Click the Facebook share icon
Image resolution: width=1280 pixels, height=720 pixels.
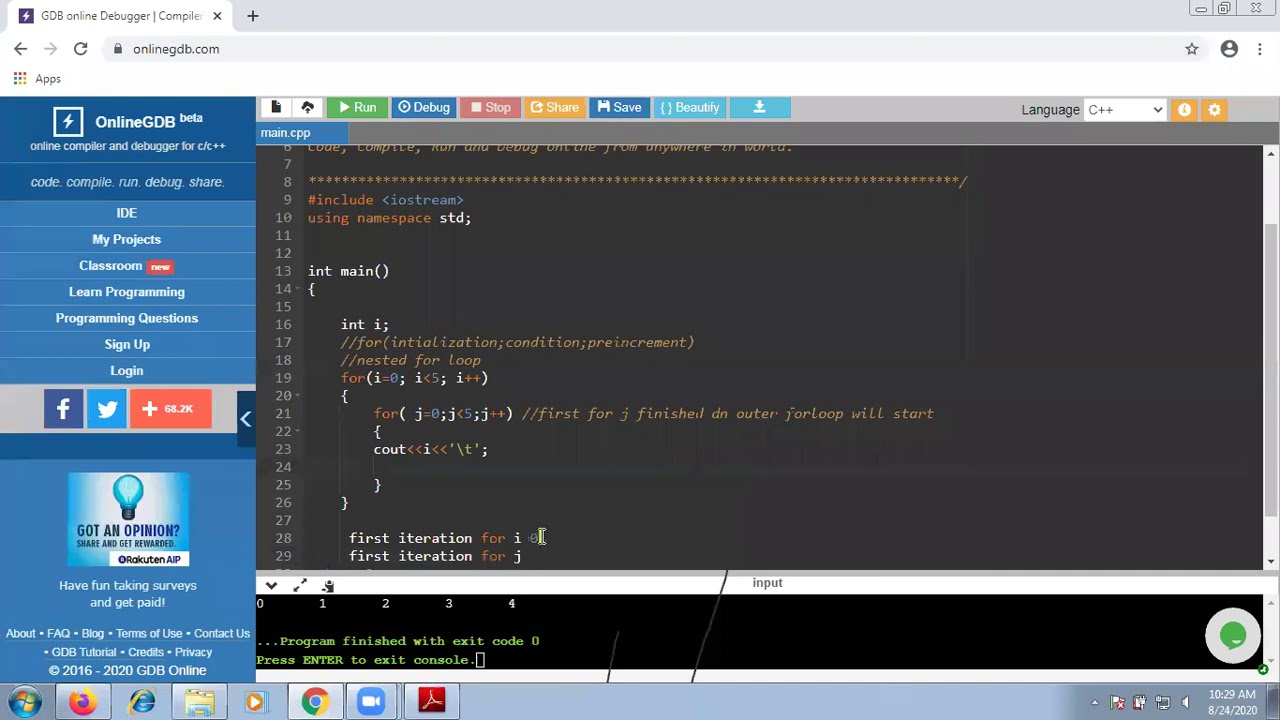coord(63,409)
